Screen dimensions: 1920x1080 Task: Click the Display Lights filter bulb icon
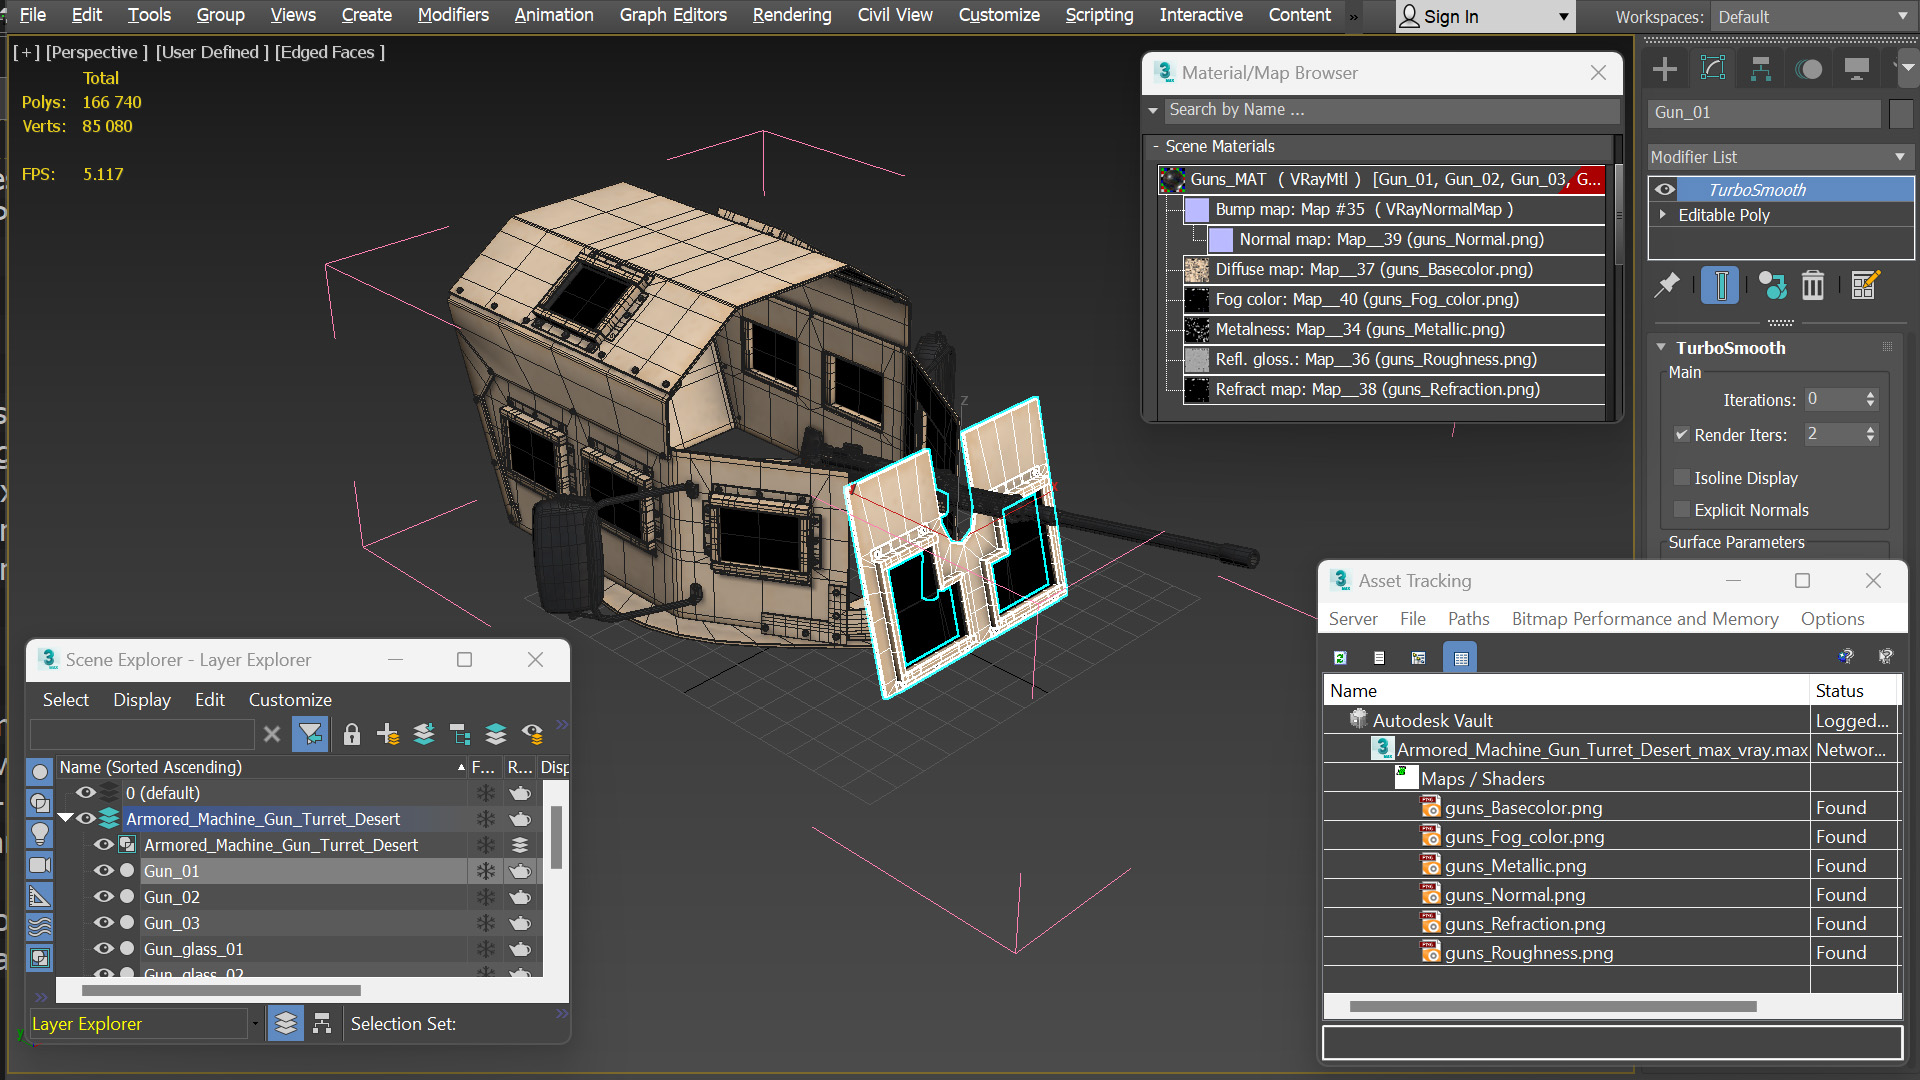pyautogui.click(x=40, y=832)
